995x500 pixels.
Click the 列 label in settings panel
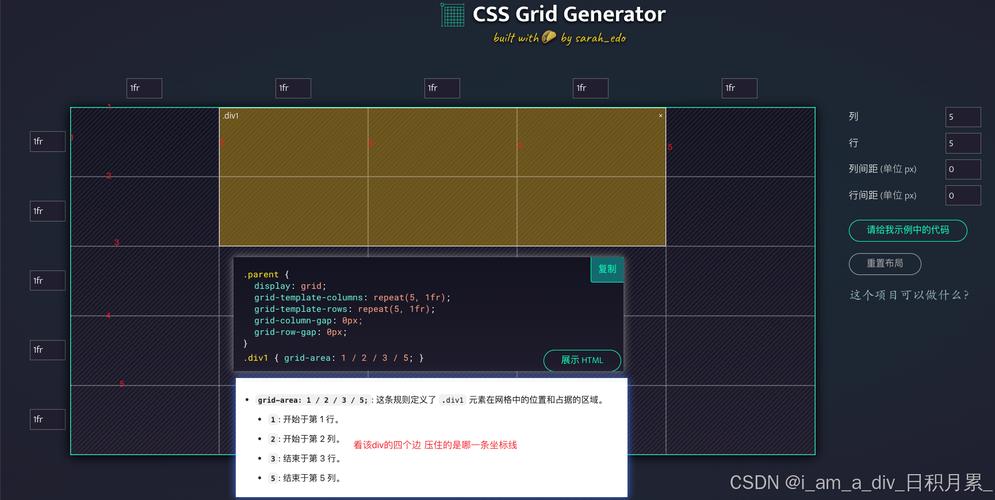coord(853,117)
